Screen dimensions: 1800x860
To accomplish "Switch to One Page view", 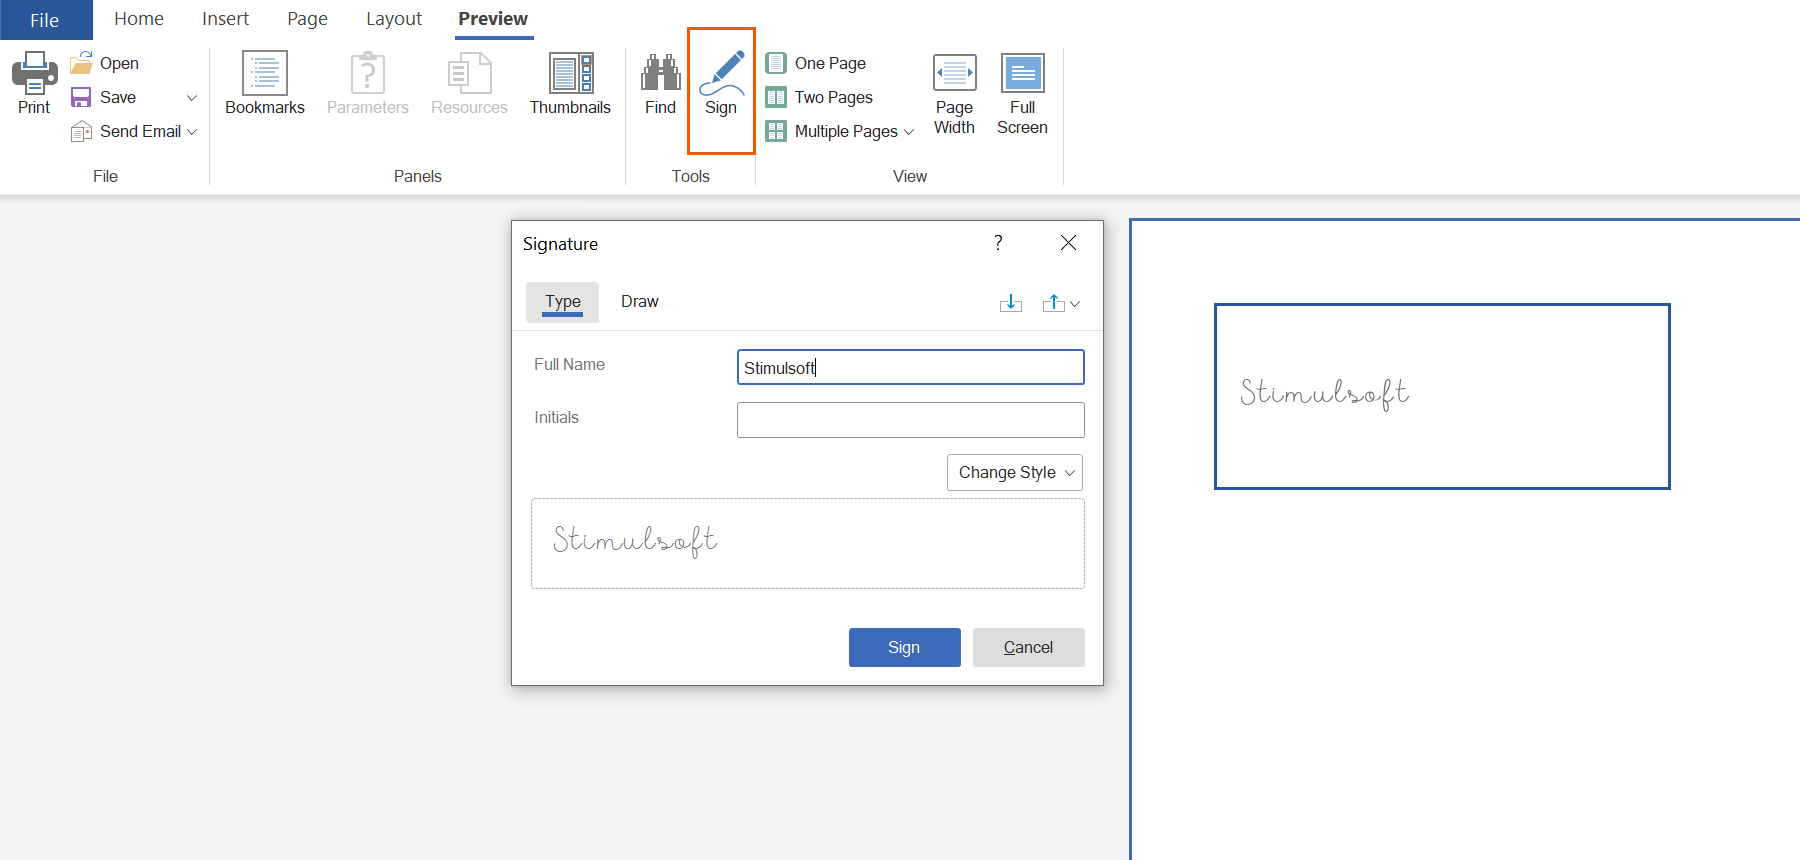I will 816,63.
